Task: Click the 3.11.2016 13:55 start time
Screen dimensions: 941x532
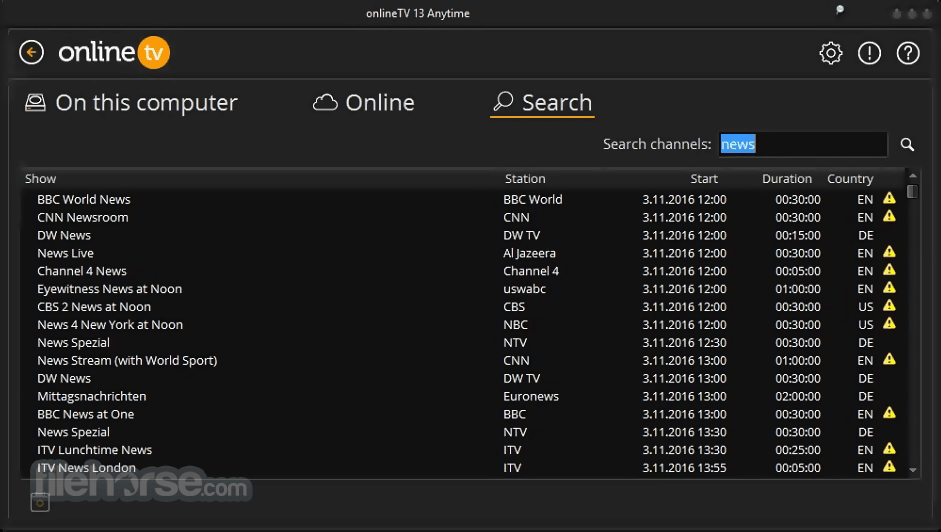Action: [684, 468]
